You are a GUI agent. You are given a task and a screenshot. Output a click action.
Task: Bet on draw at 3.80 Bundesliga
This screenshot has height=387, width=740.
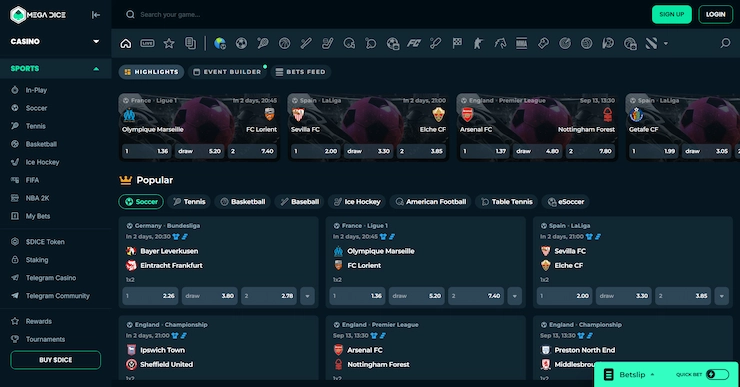click(210, 296)
